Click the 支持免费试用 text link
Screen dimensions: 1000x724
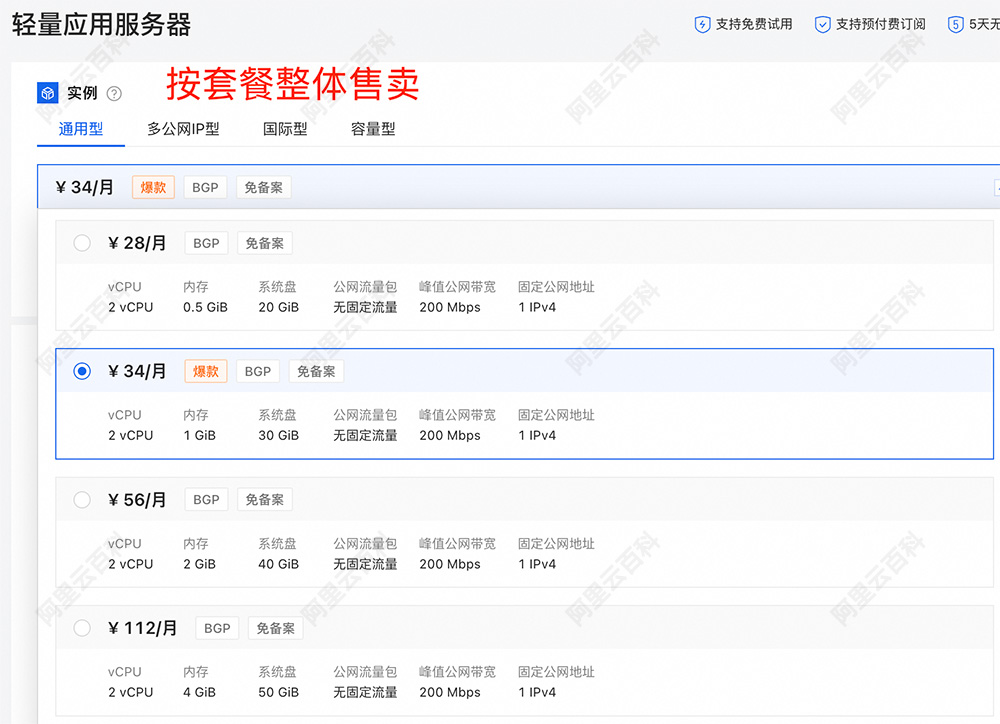point(754,24)
